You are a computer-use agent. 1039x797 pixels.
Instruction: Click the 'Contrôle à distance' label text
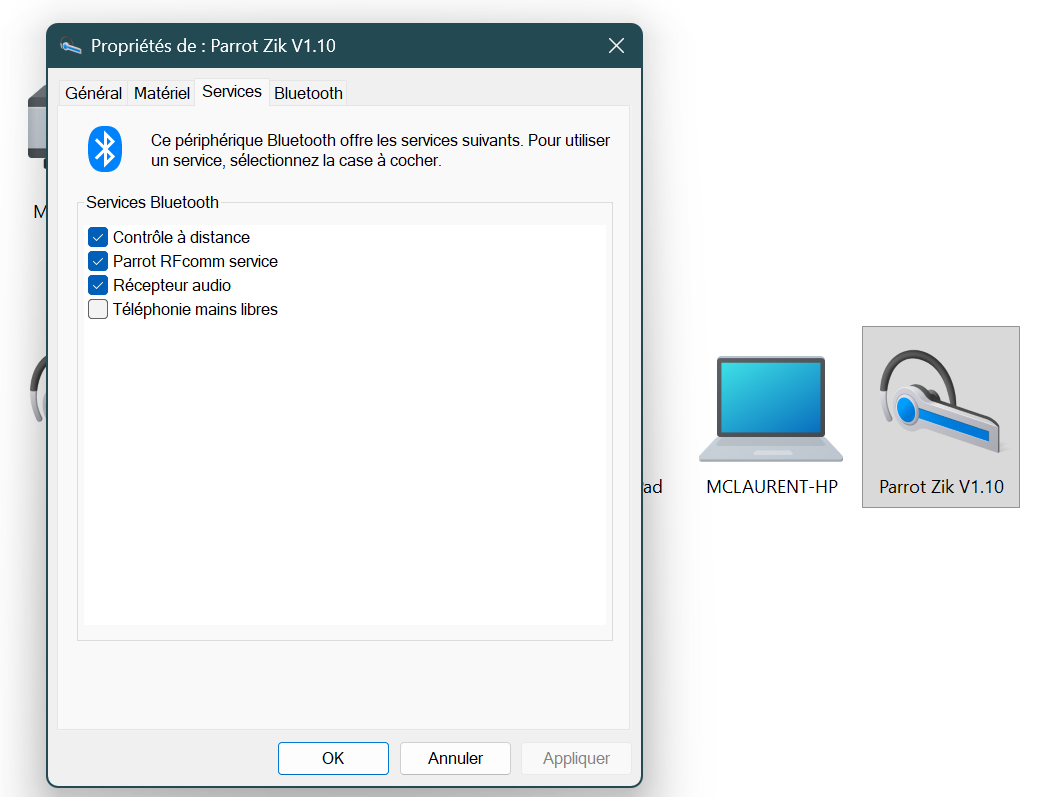point(181,237)
